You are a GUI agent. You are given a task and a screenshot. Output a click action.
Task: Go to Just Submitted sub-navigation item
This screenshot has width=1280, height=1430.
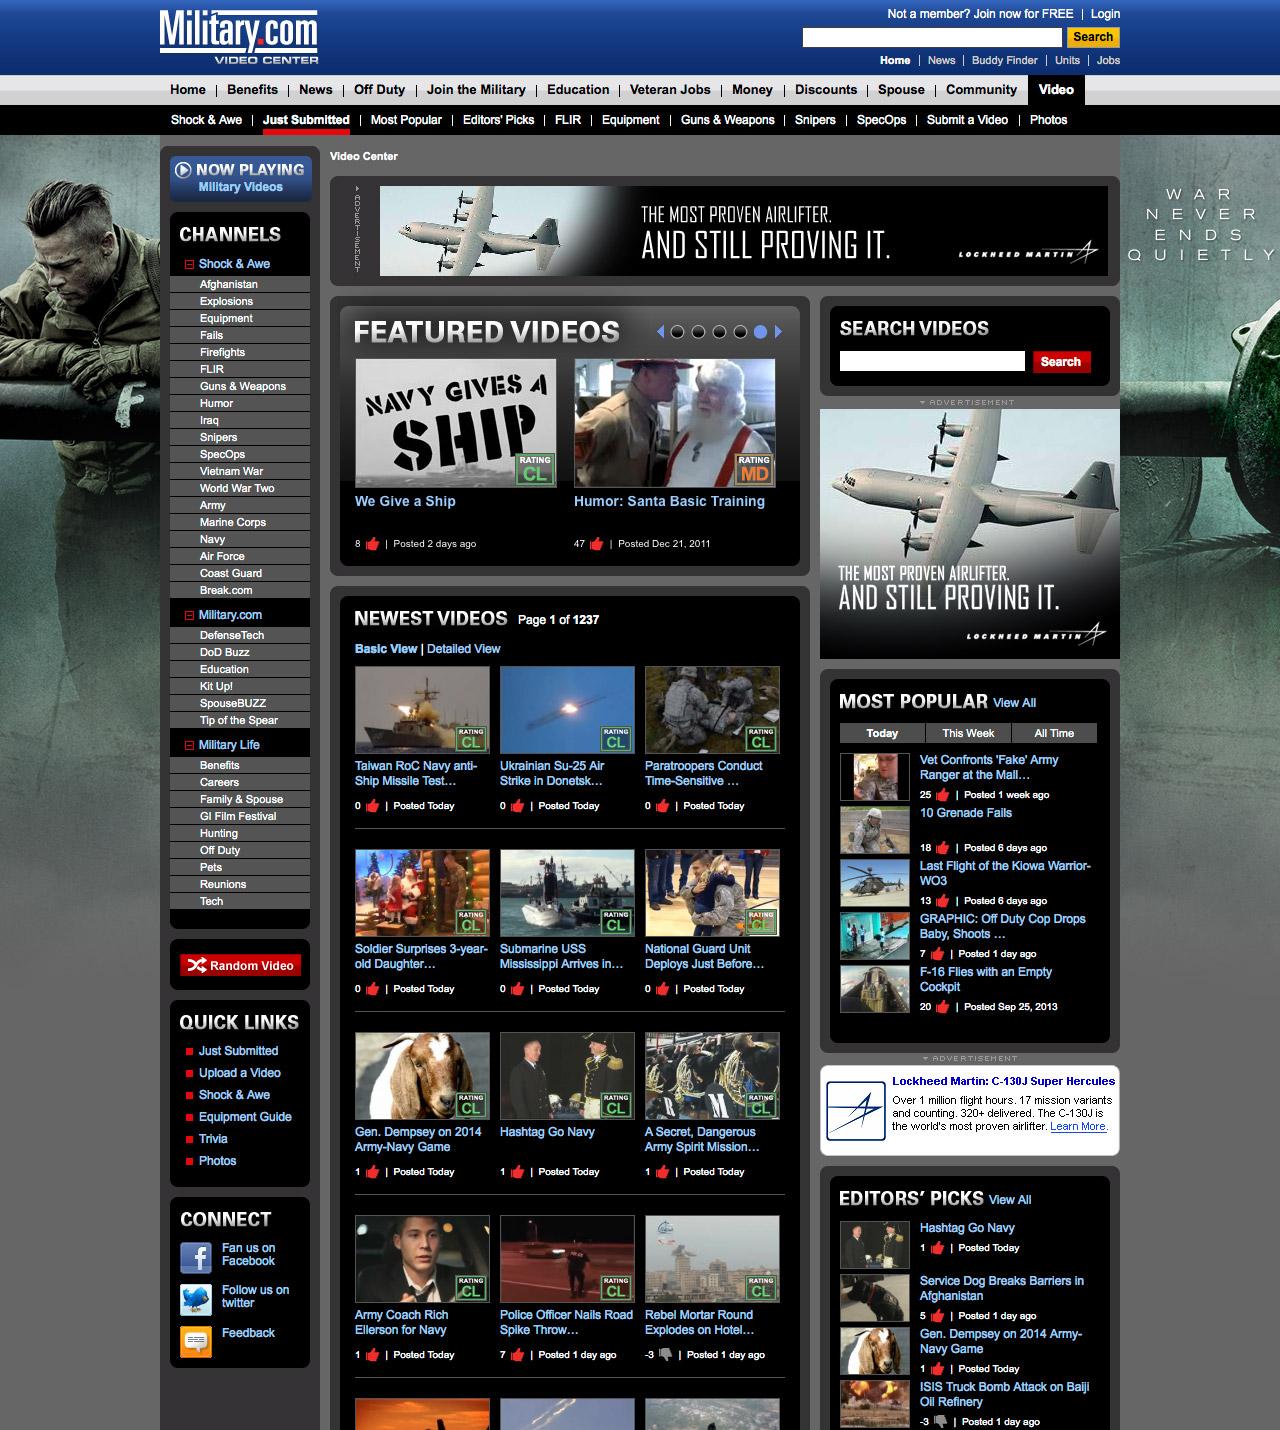tap(306, 120)
